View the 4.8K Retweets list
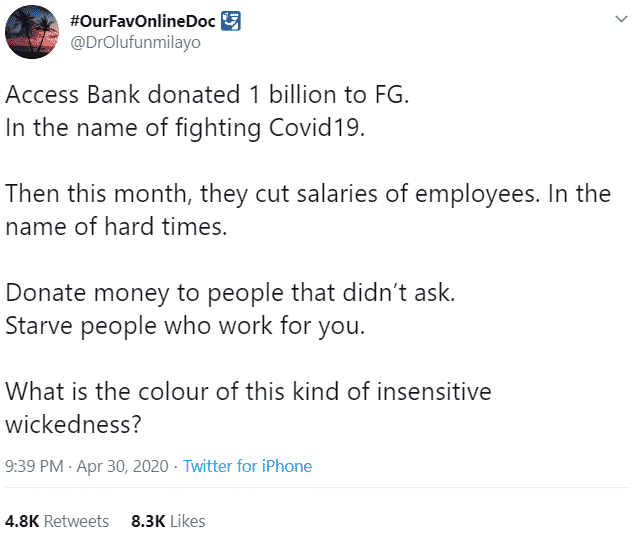Screen dimensions: 643x542 coord(57,521)
